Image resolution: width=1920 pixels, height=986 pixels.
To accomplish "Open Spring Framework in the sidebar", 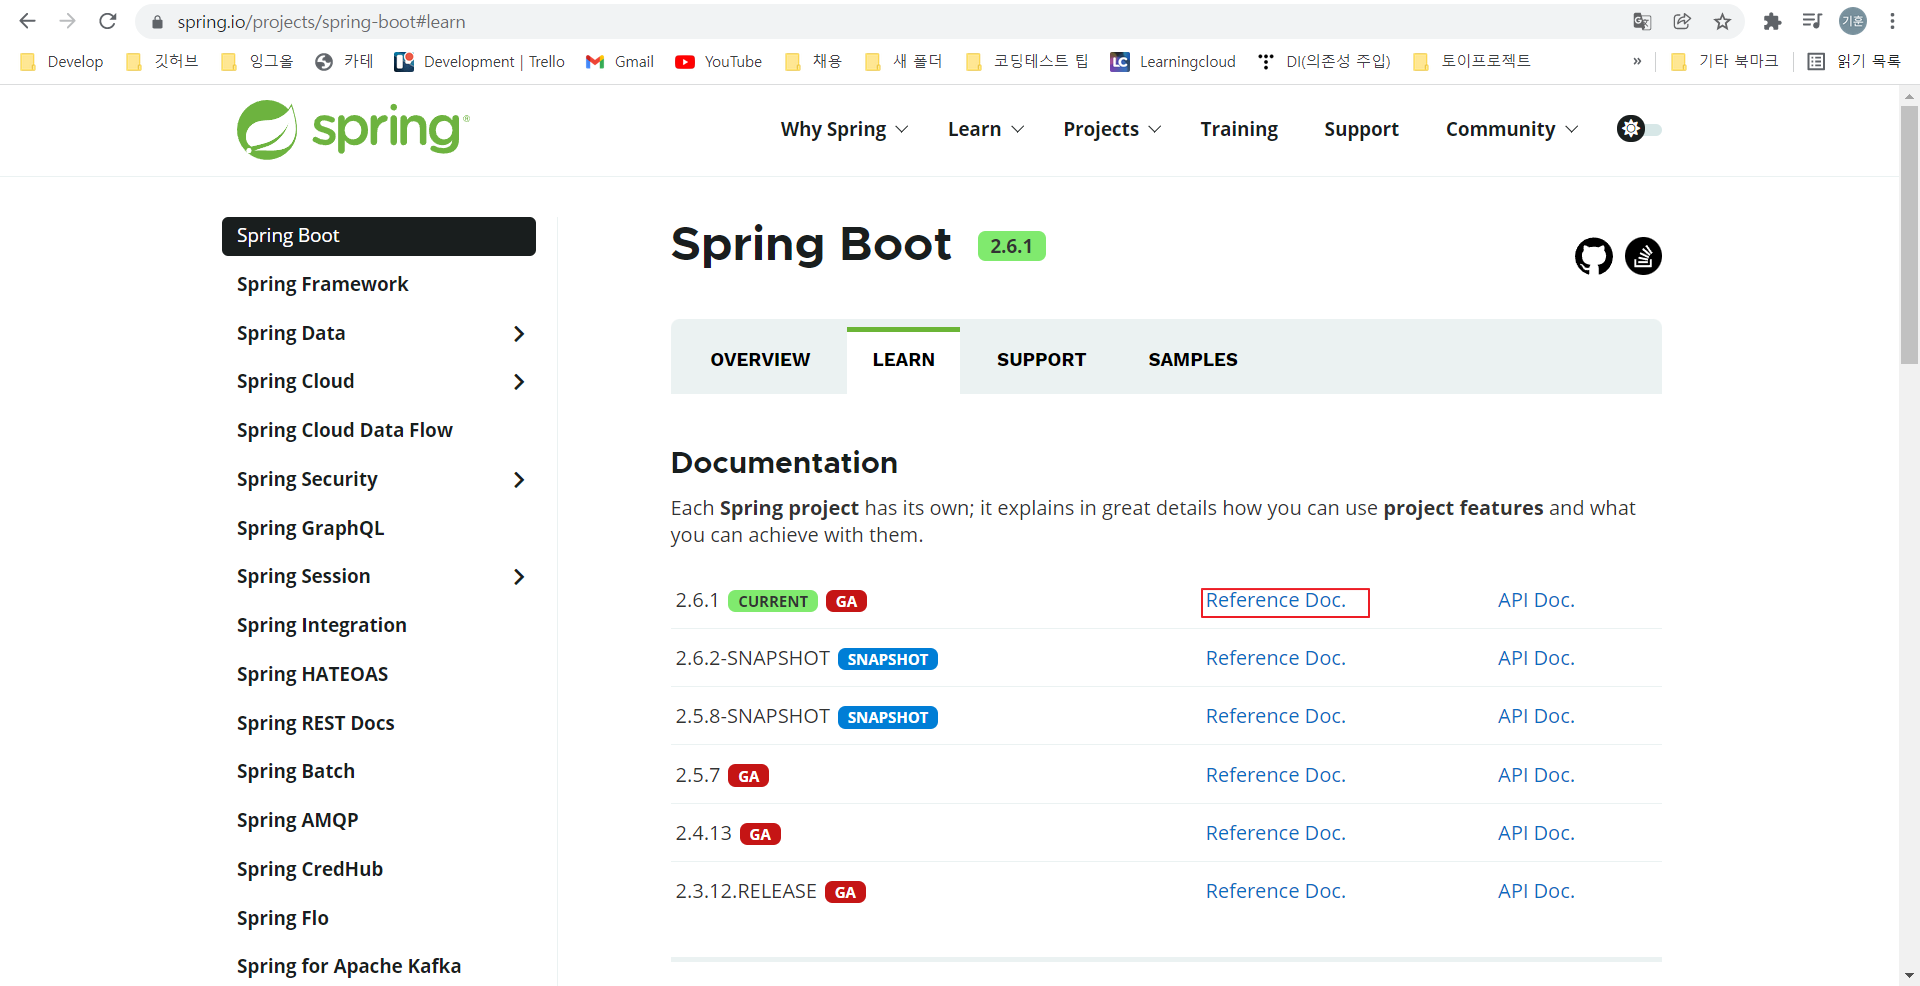I will [322, 285].
